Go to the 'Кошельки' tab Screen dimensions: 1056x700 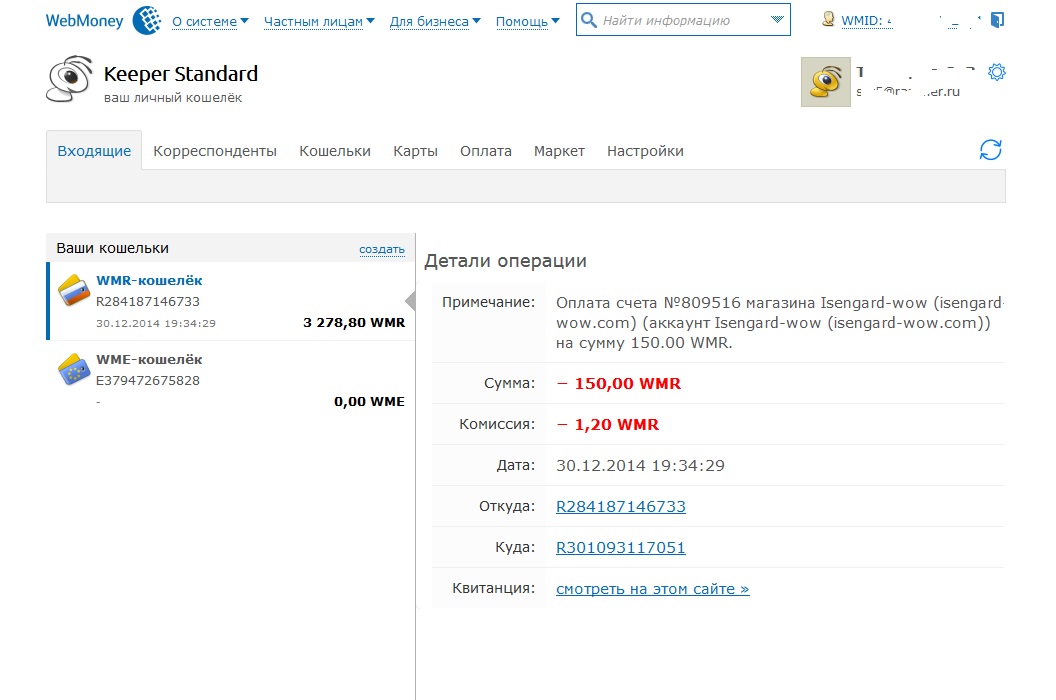click(335, 151)
